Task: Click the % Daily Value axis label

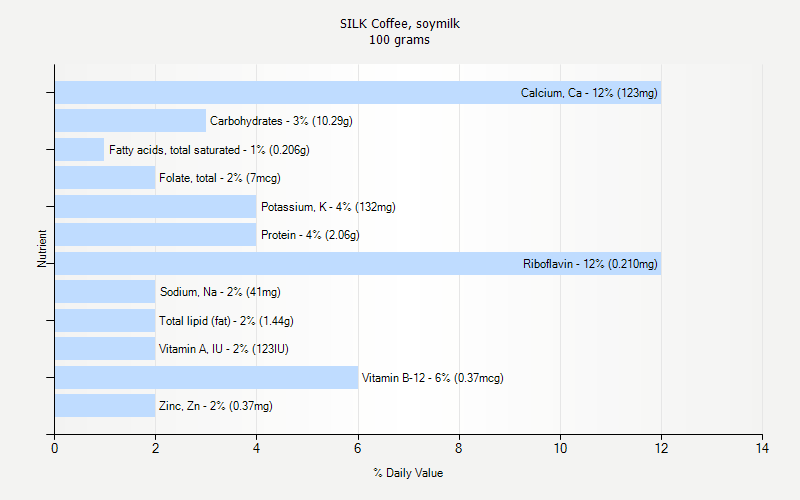Action: 408,472
